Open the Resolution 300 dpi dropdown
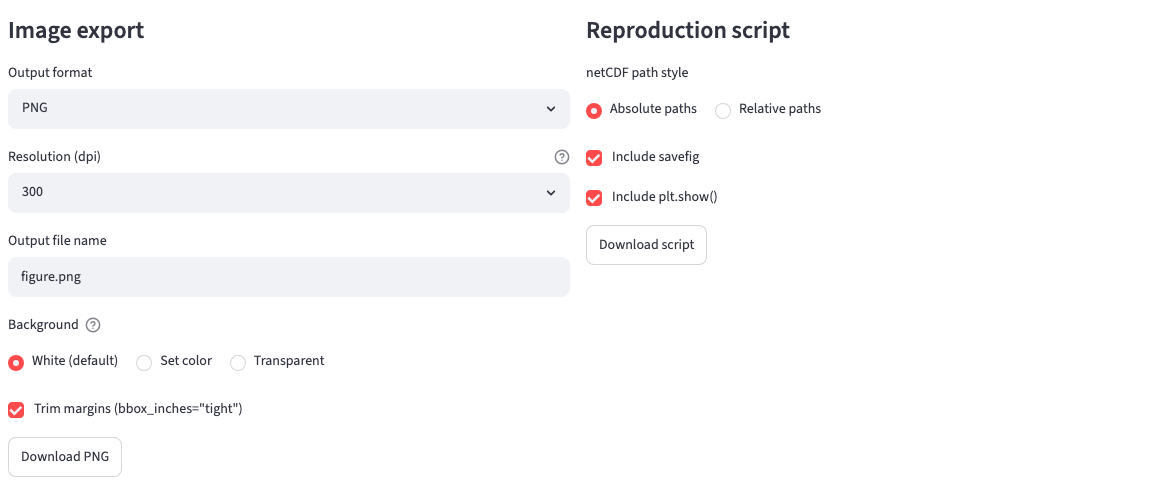The height and width of the screenshot is (484, 1156). click(x=289, y=193)
